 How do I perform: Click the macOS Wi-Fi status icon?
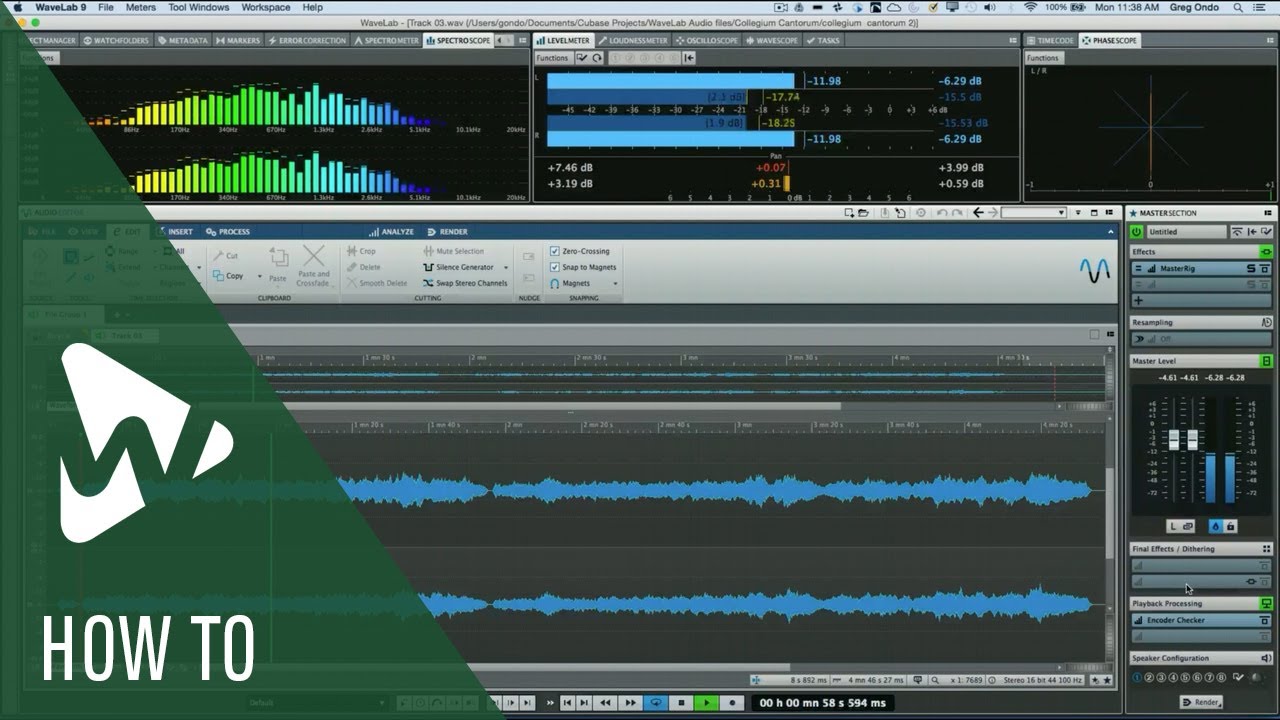click(x=1030, y=7)
